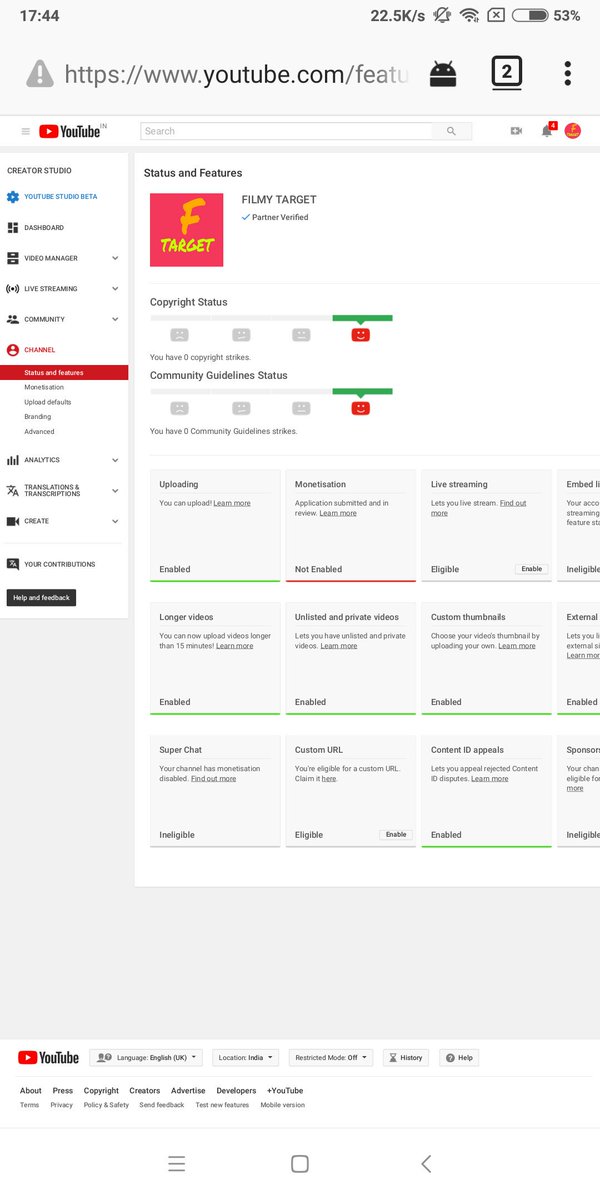
Task: Click into the YouTube search field
Action: point(286,131)
